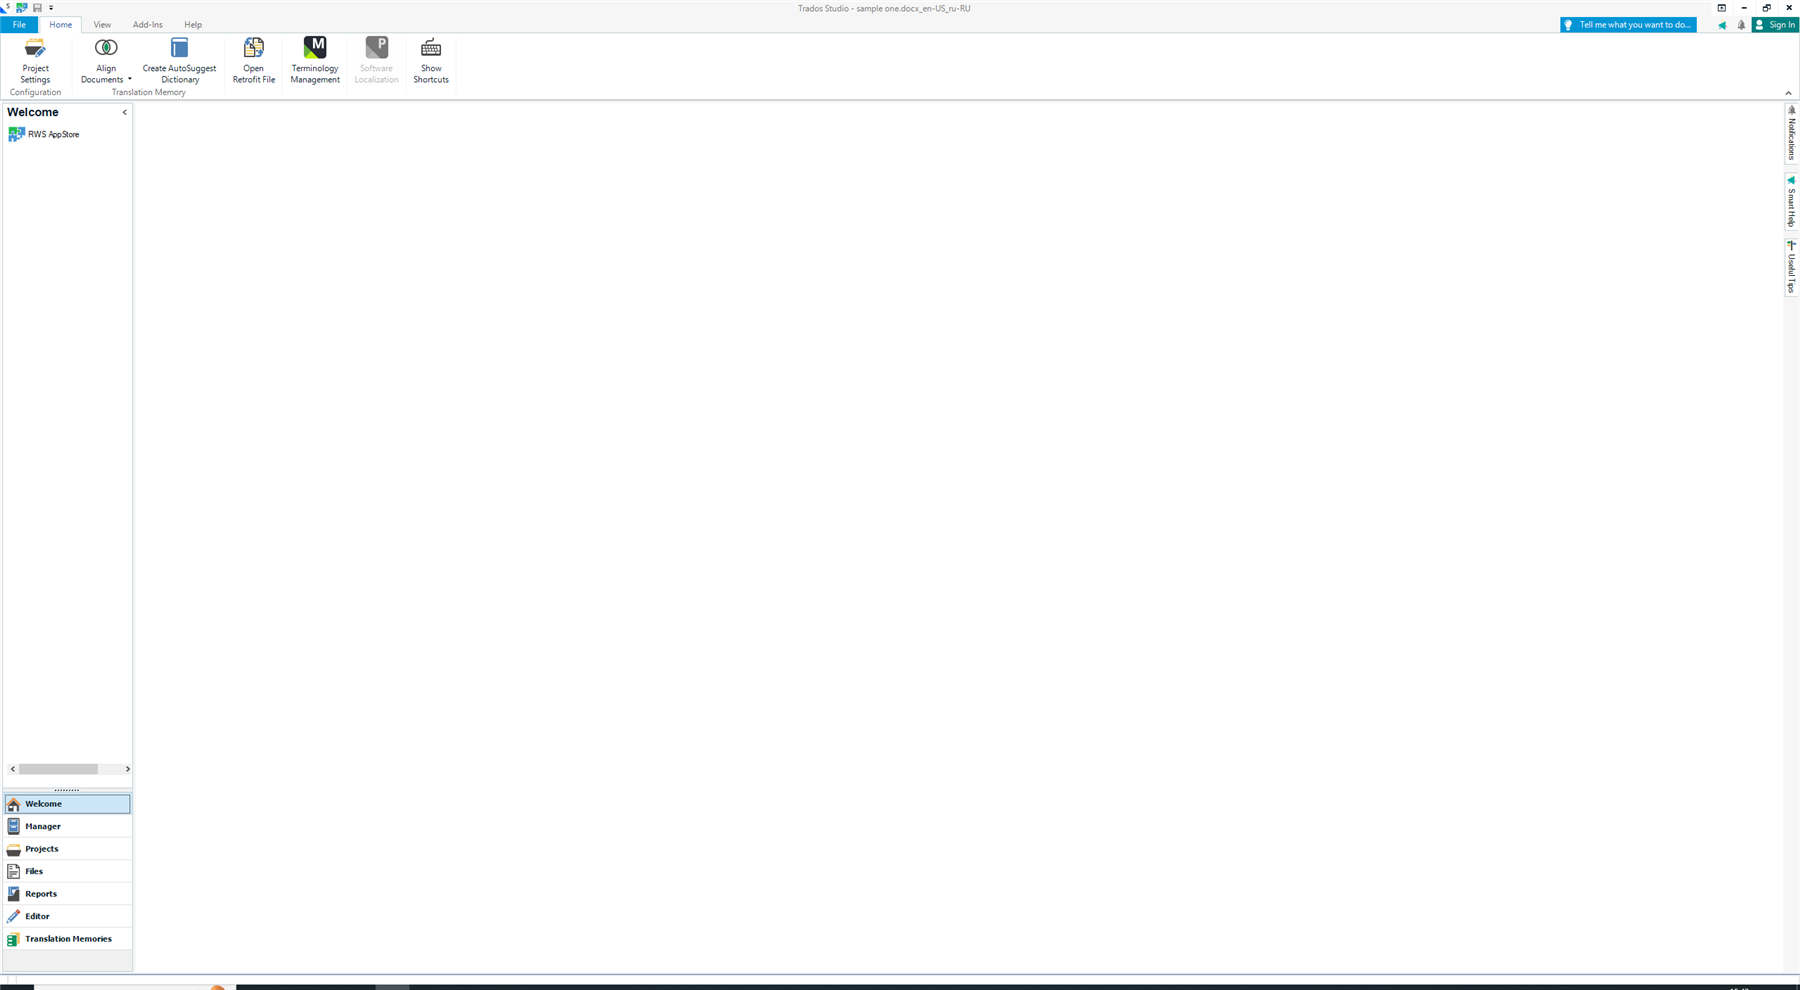Viewport: 1800px width, 990px height.
Task: Open Show Shortcuts
Action: pos(430,60)
